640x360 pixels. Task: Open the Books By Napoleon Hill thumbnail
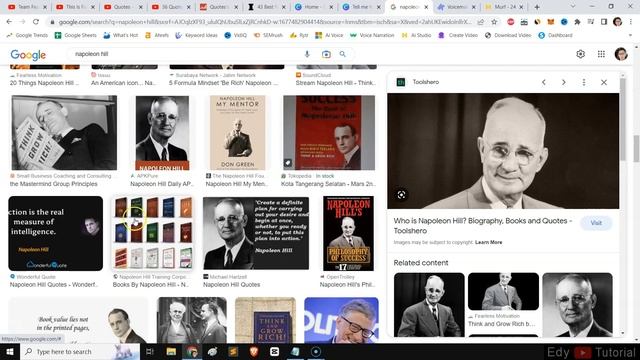pos(153,233)
